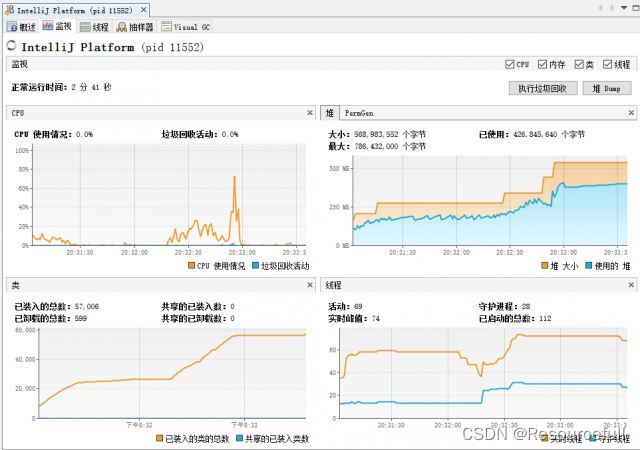Screen dimensions: 640x450
Task: Close the 类 graph panel
Action: pyautogui.click(x=310, y=285)
